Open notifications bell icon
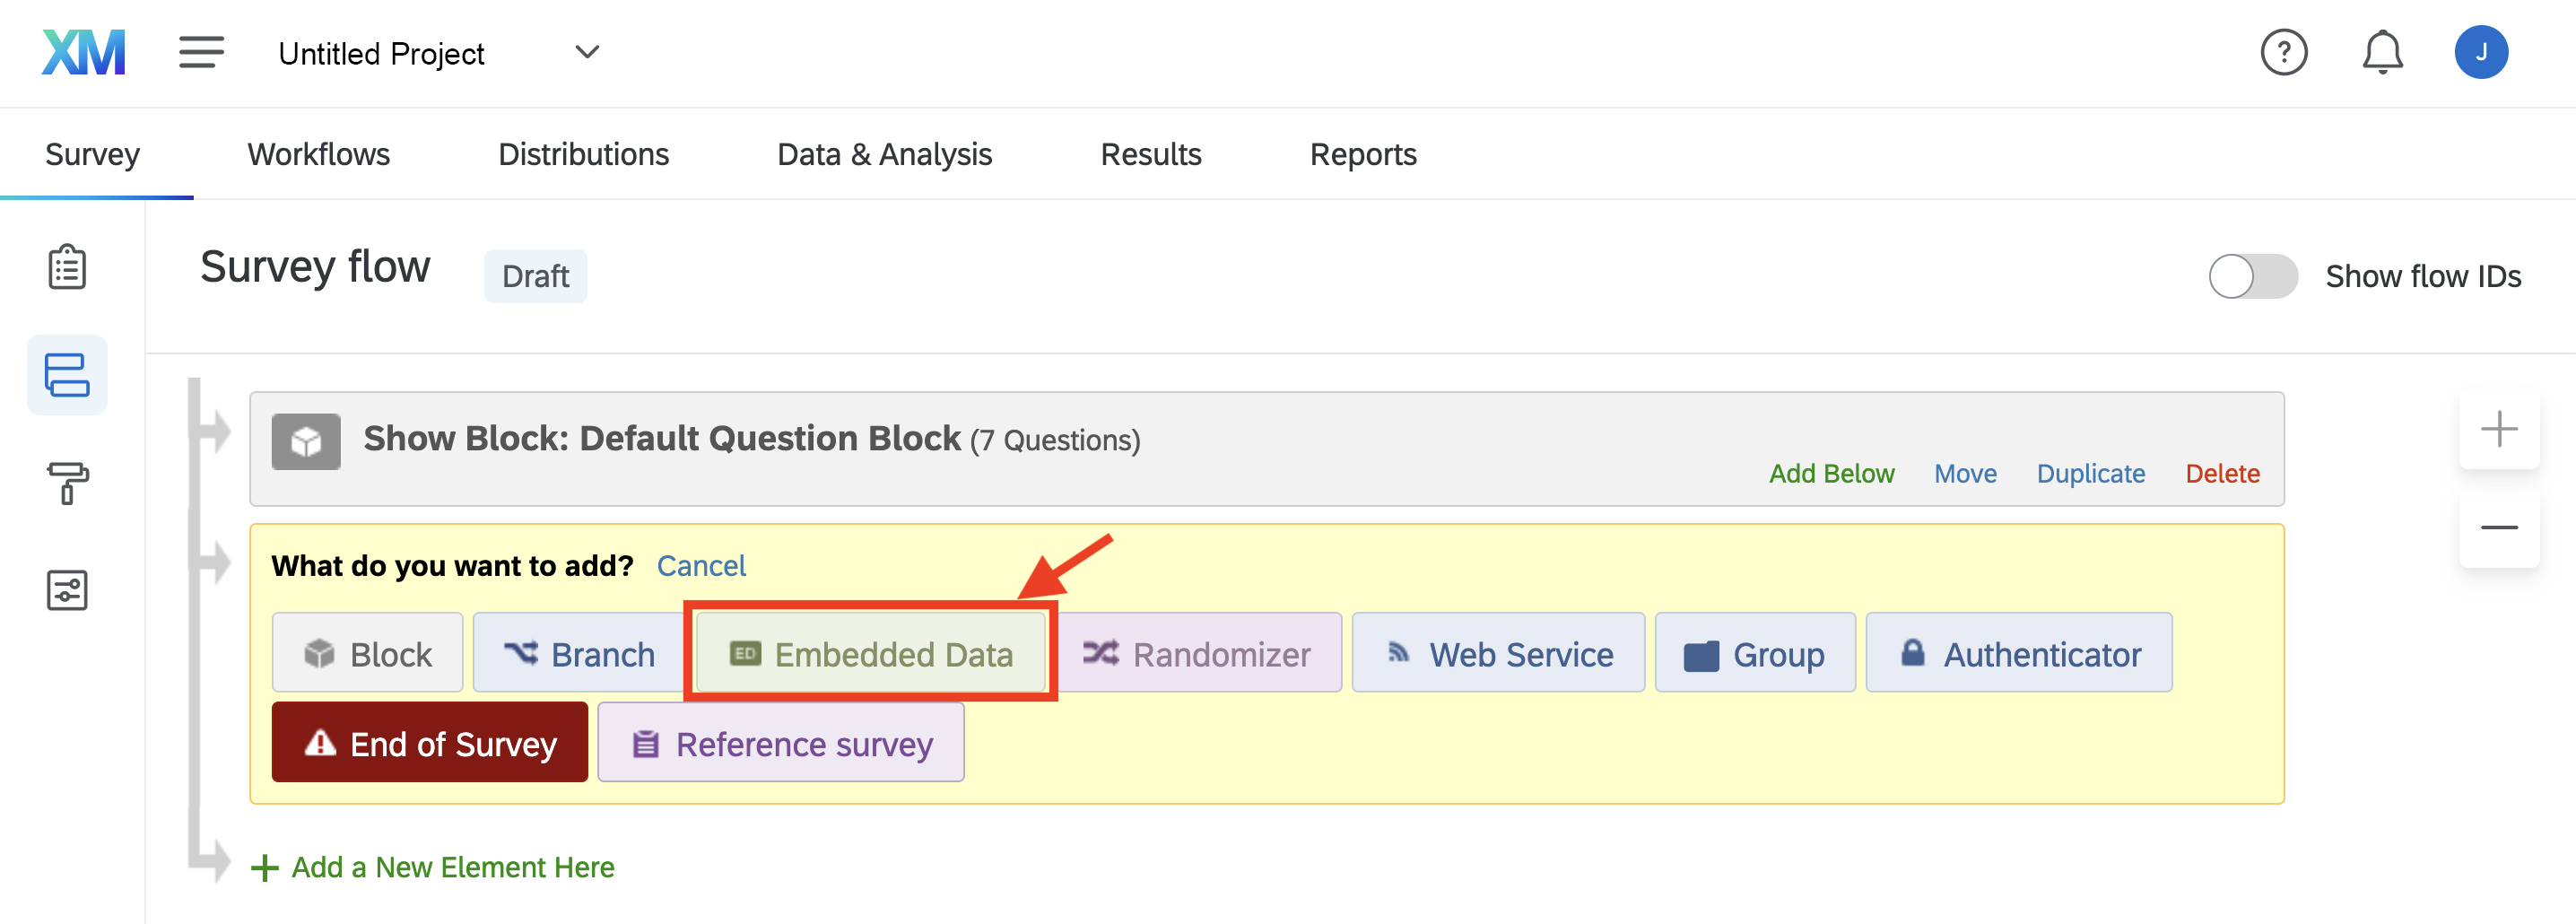 [2383, 52]
